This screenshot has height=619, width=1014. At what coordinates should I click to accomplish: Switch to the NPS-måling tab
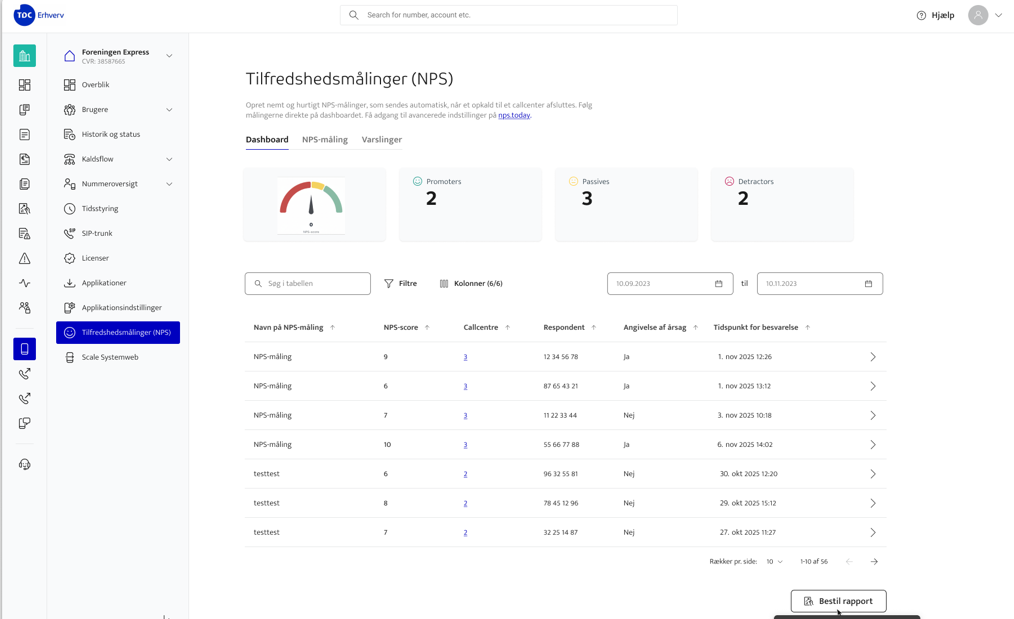coord(325,140)
